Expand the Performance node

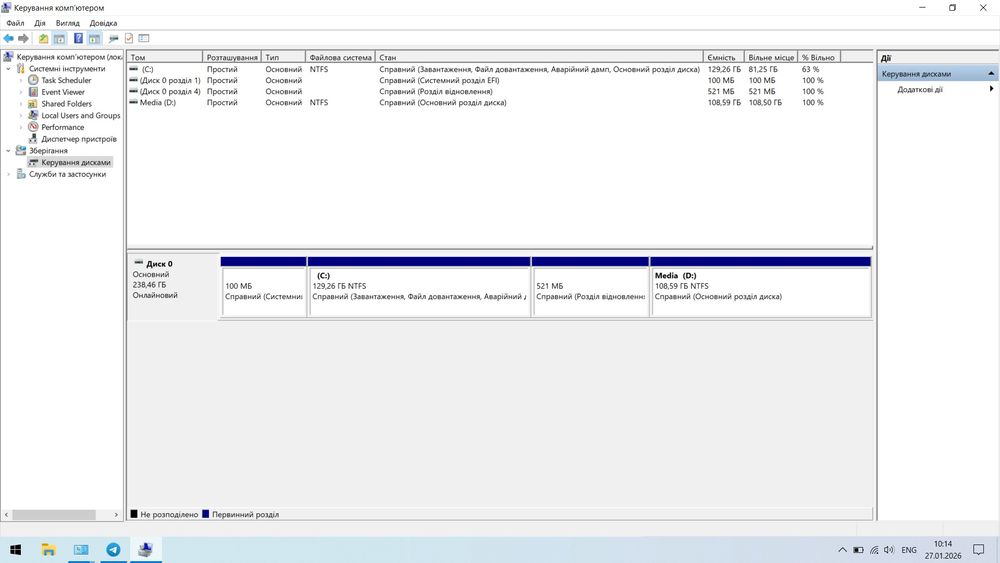tap(20, 127)
